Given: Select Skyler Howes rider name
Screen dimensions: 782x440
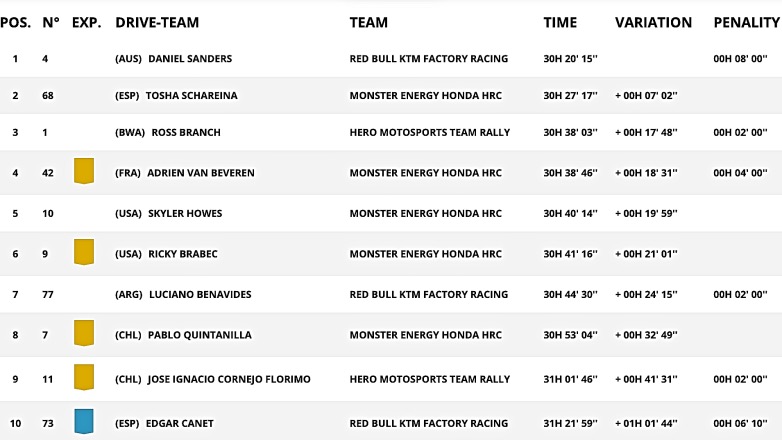Looking at the screenshot, I should point(185,213).
